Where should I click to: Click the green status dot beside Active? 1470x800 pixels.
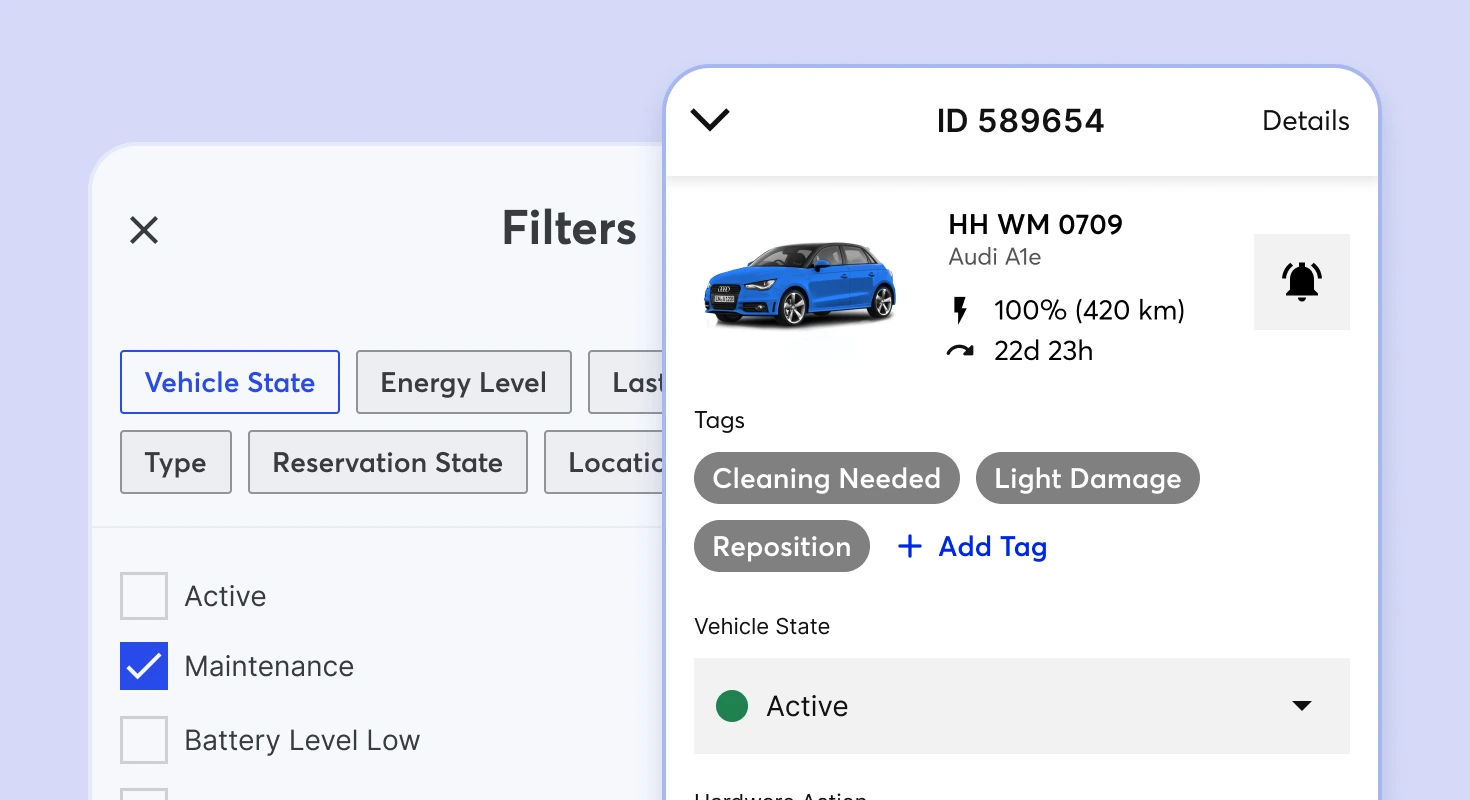point(731,706)
